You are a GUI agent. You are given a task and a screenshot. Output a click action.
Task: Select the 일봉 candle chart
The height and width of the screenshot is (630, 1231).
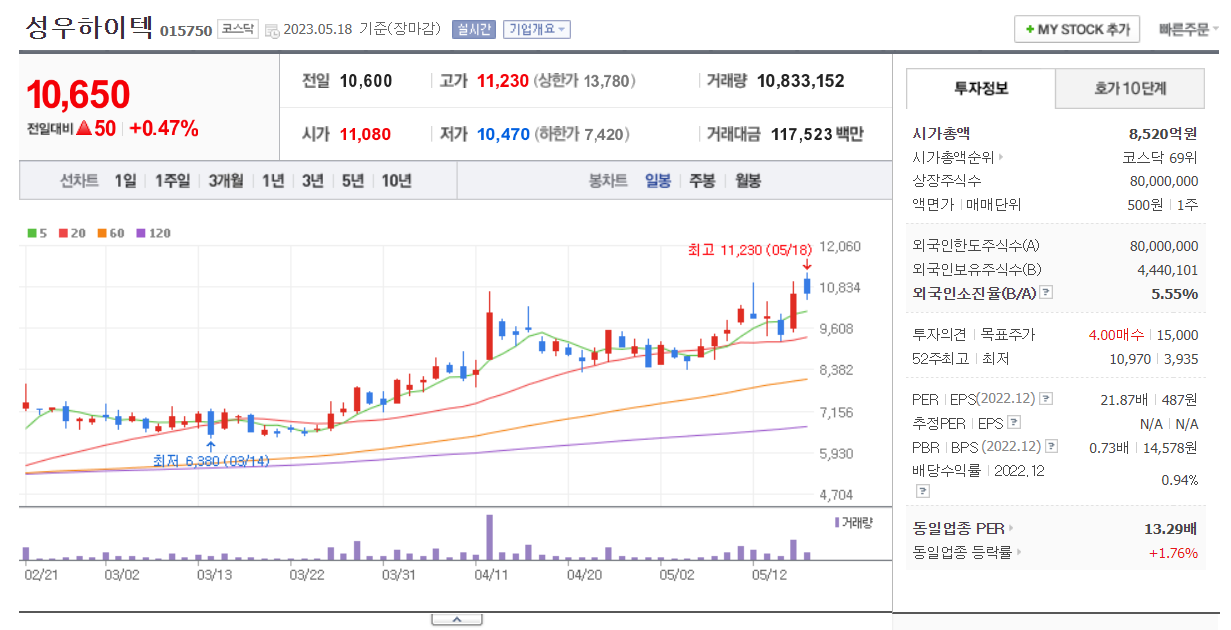coord(658,181)
